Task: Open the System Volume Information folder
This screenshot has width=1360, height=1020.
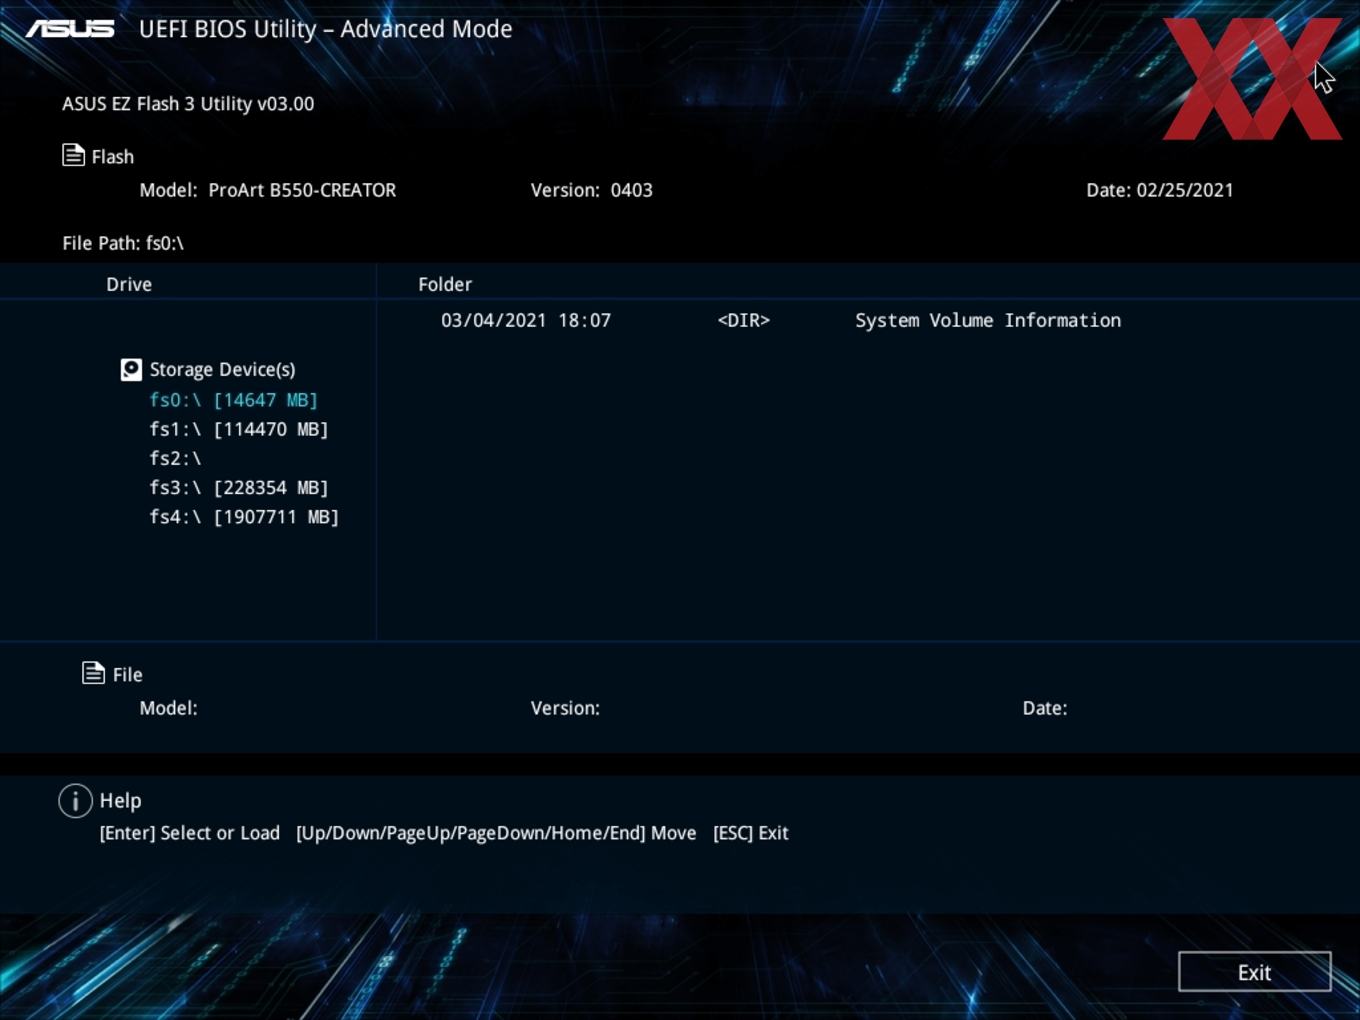Action: (x=988, y=320)
